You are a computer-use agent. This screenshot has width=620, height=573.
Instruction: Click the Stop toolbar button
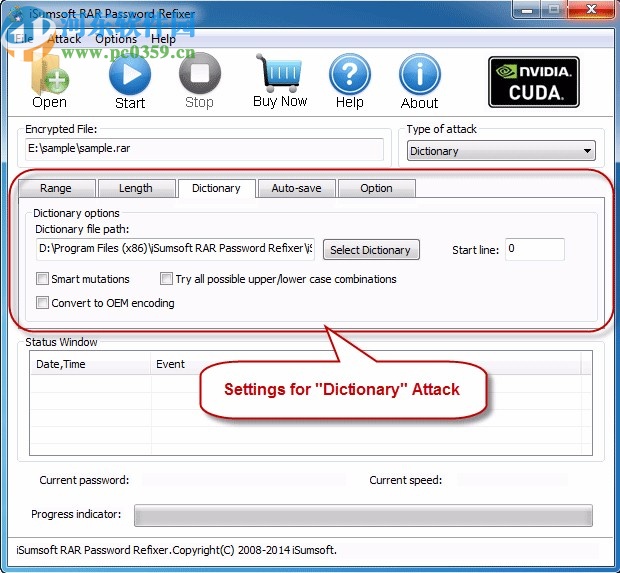[x=200, y=82]
